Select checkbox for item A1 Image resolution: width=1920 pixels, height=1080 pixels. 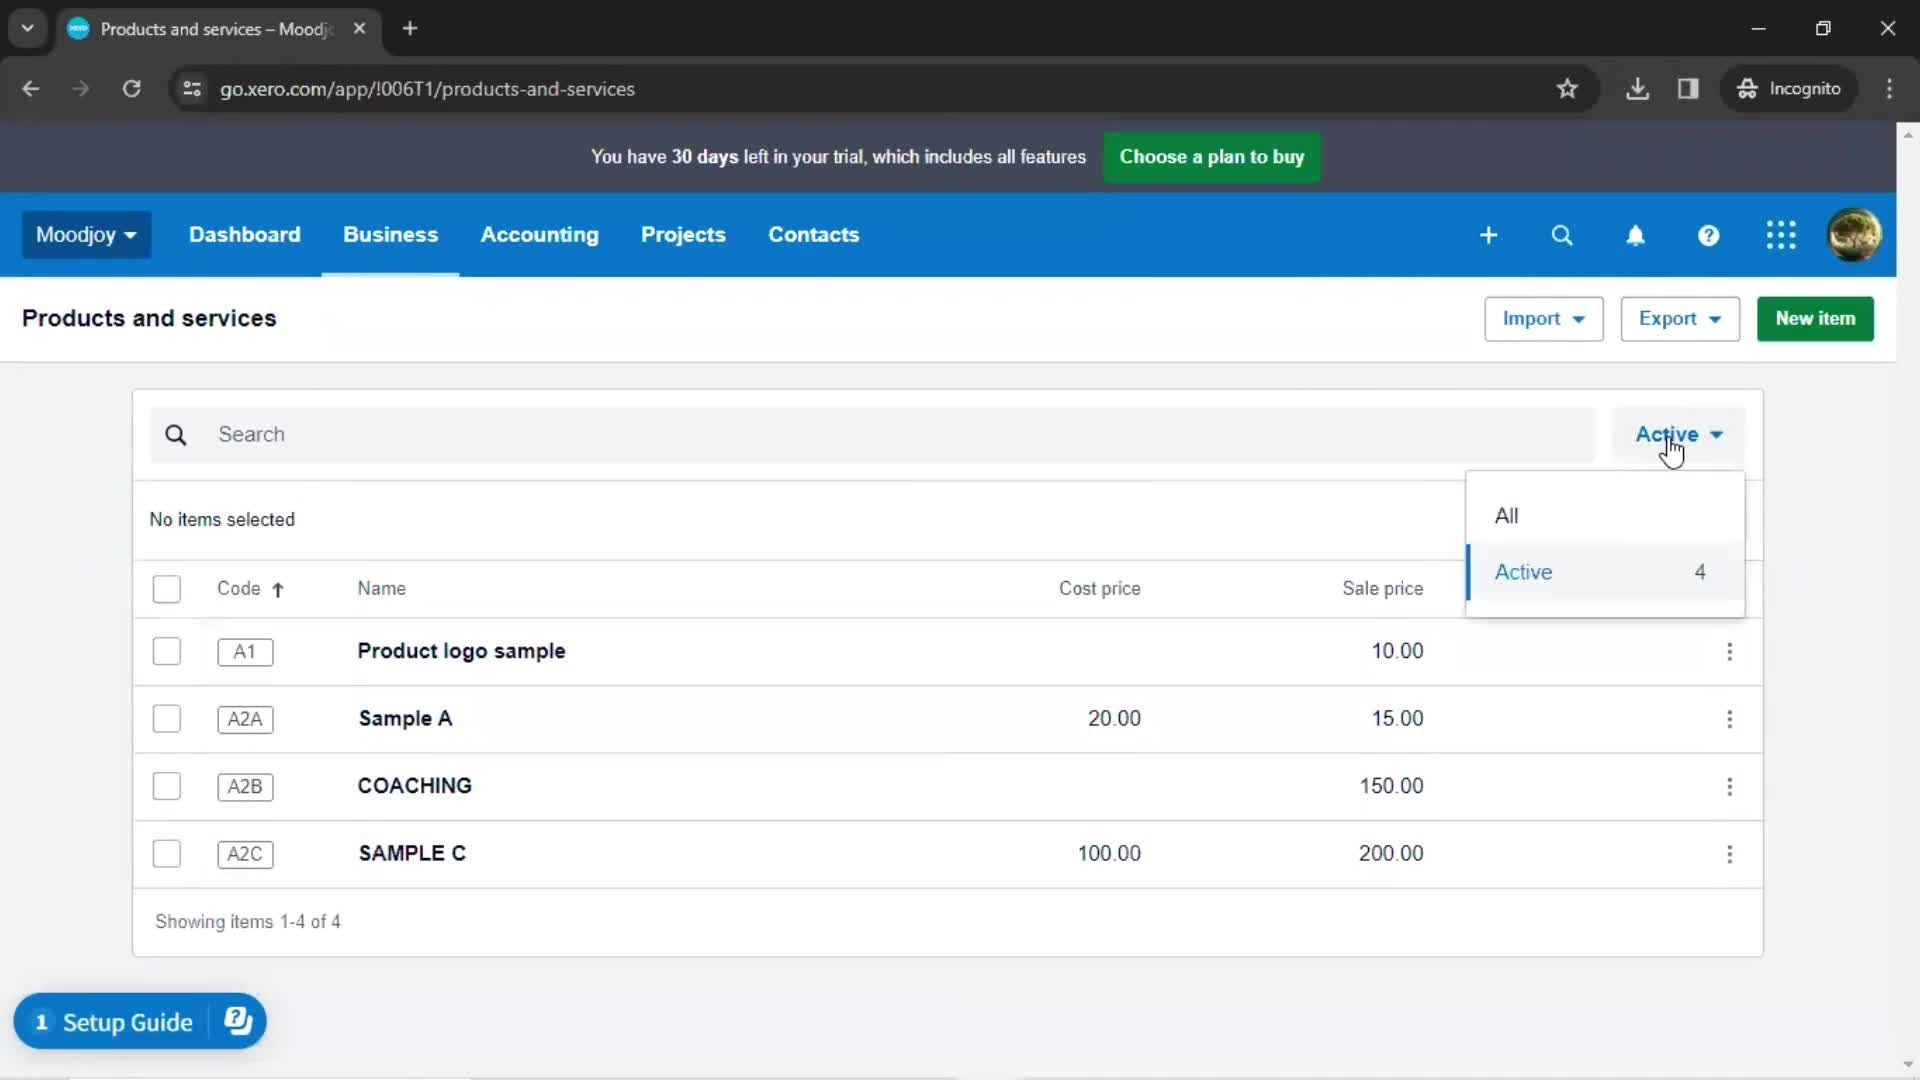pyautogui.click(x=167, y=651)
